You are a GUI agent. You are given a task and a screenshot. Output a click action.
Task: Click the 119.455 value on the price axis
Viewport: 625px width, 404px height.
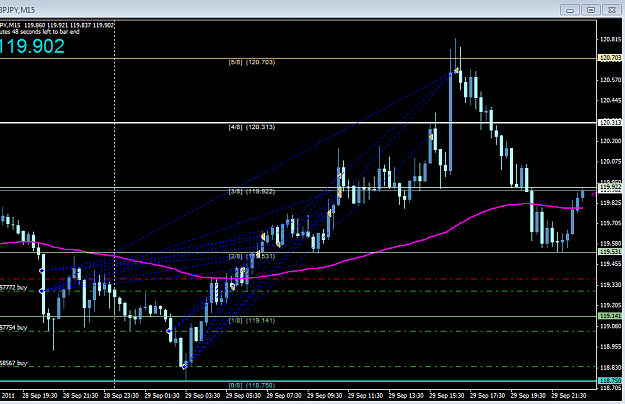[610, 264]
